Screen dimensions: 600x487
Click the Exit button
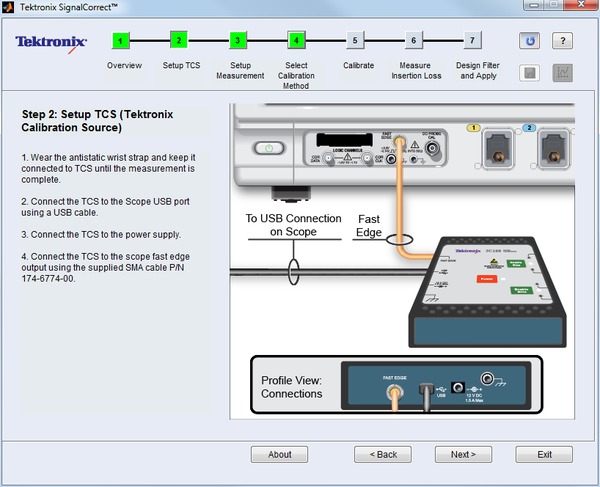(544, 454)
